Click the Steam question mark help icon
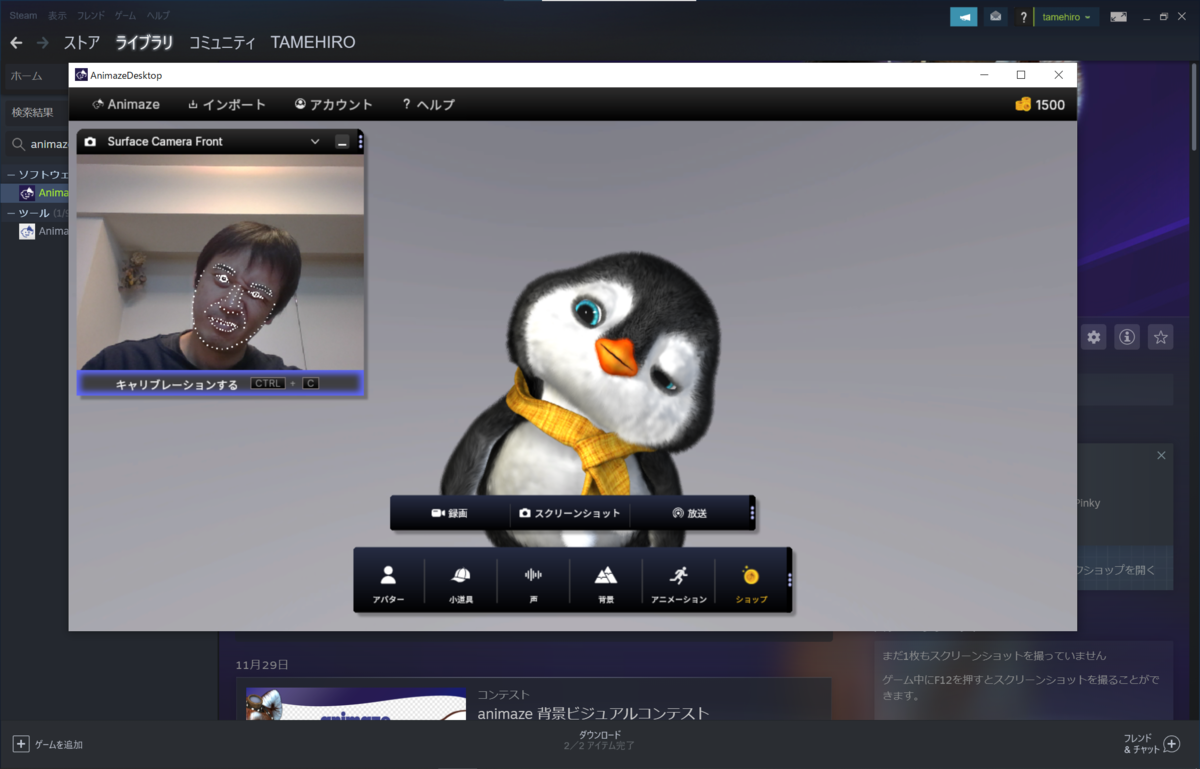Screen dimensions: 1200x769 tap(1023, 17)
